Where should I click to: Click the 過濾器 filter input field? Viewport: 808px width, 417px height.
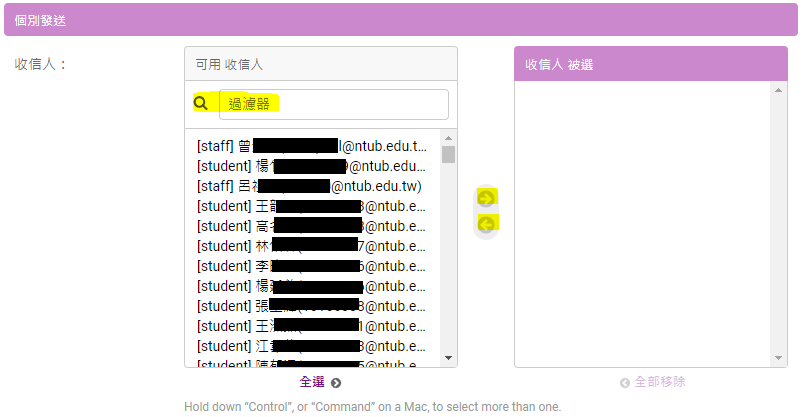[333, 104]
